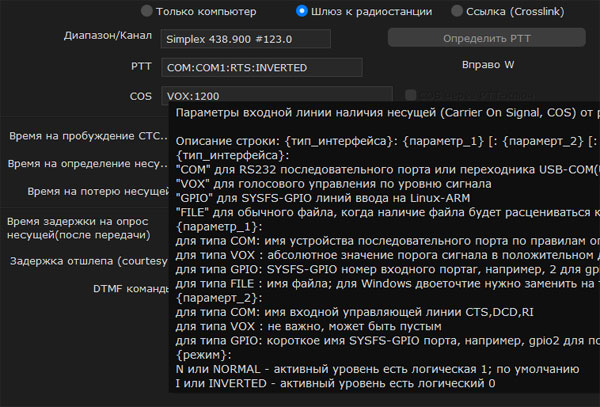
Task: Click the 'COS' label
Action: [x=140, y=96]
